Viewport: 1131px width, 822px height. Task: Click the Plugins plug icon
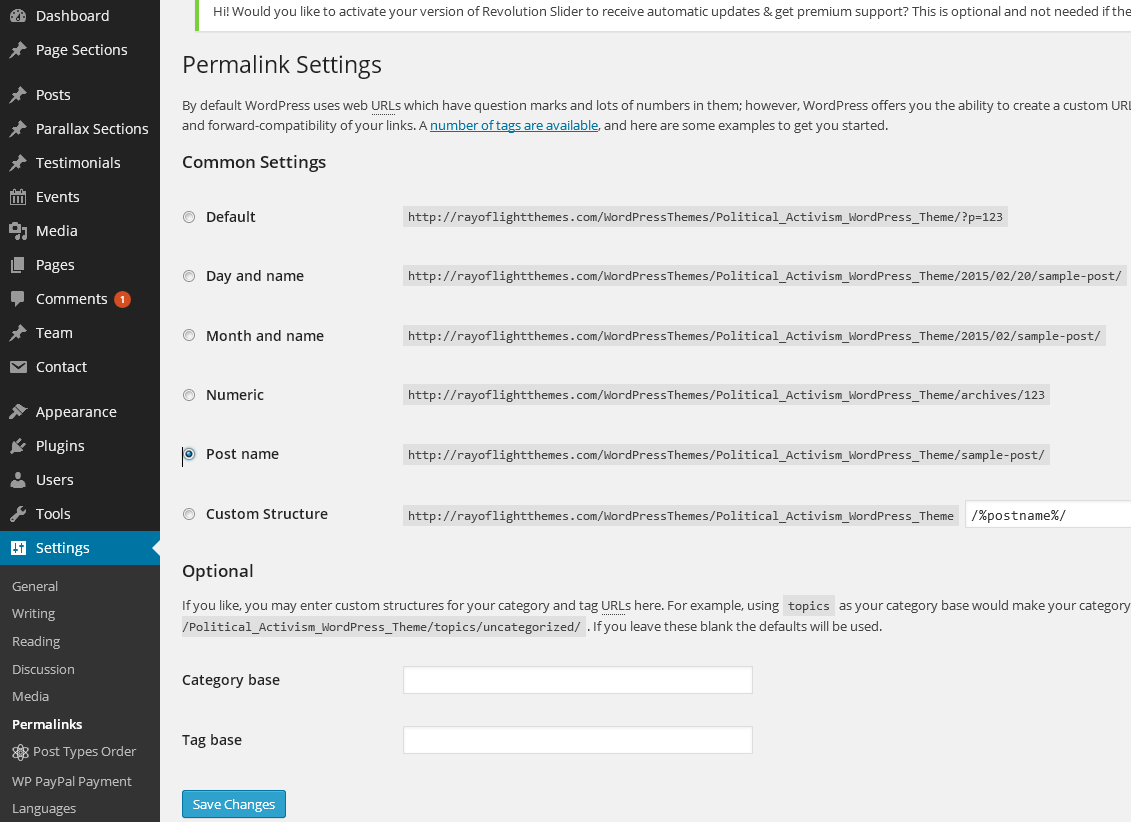click(18, 446)
